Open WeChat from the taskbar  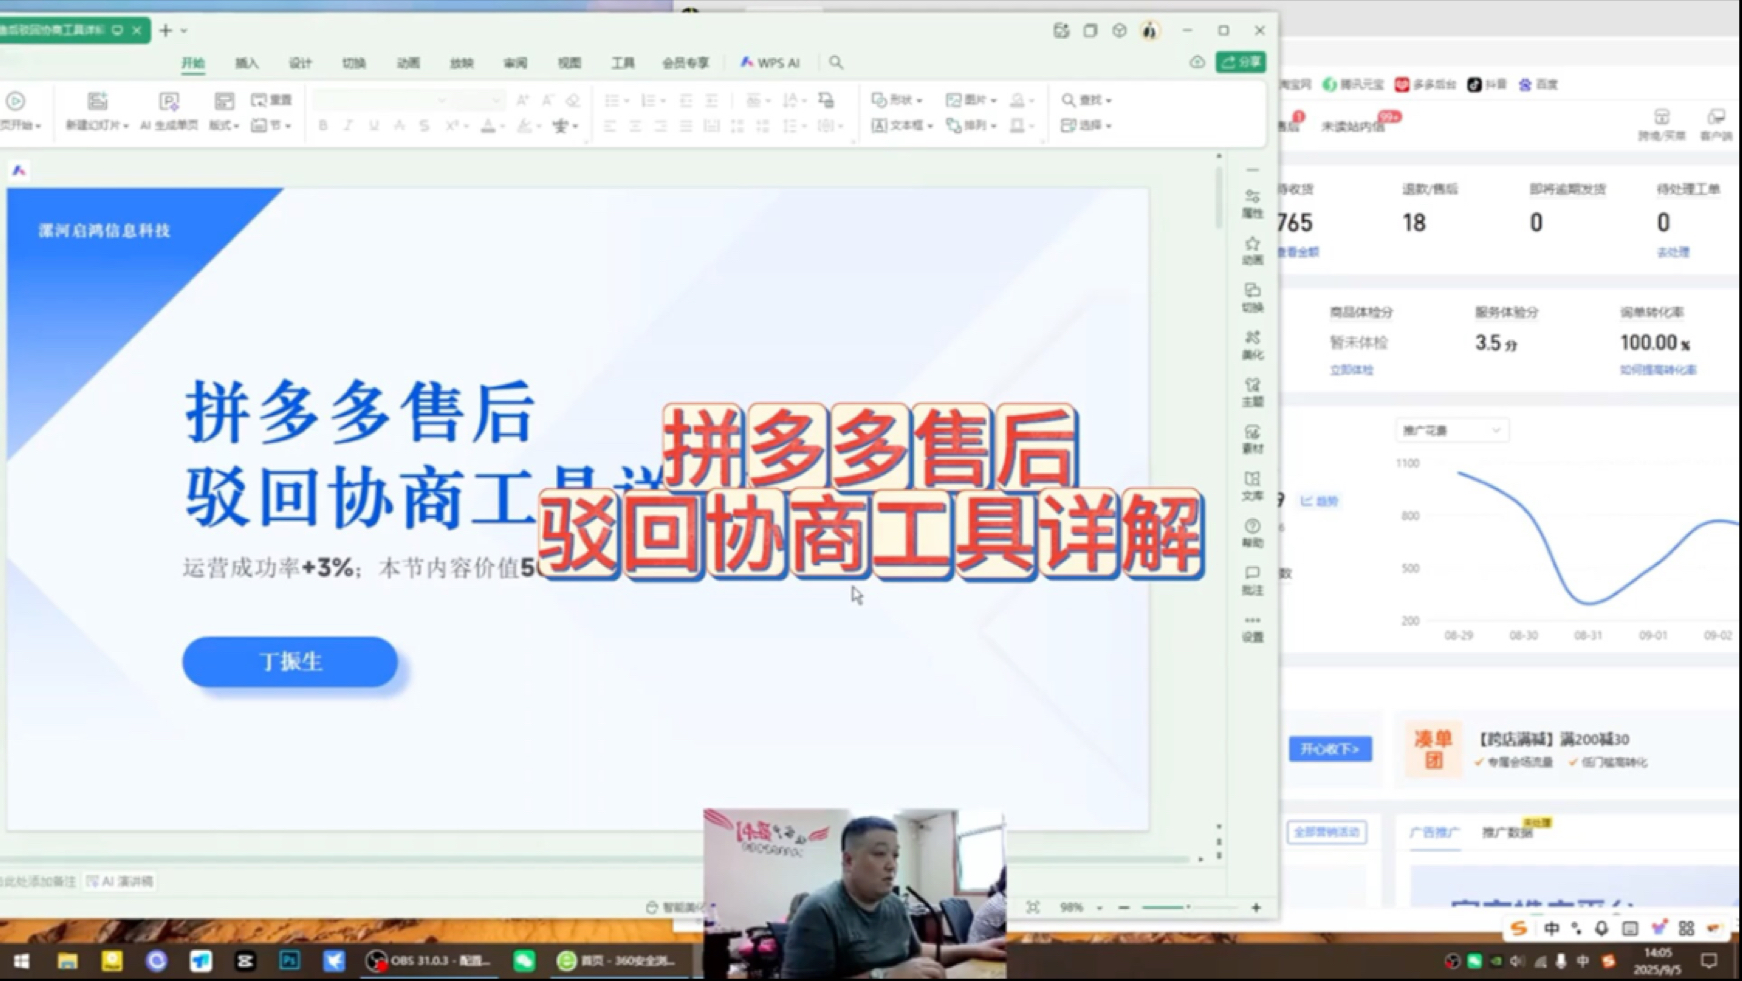pos(524,961)
